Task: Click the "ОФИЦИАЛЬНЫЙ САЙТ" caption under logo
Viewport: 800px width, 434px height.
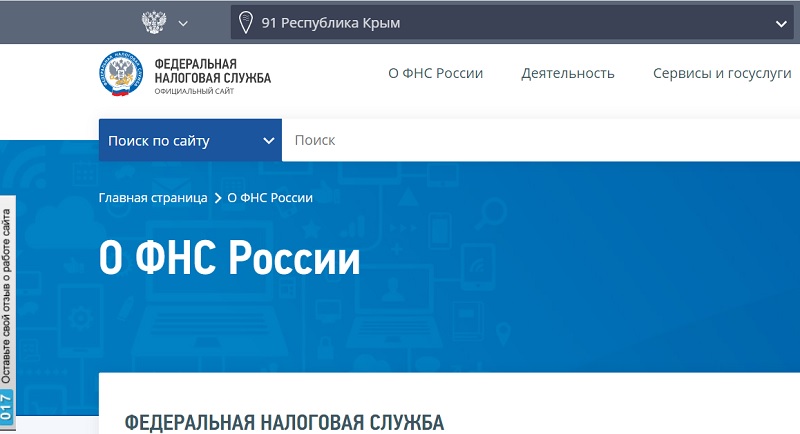Action: coord(194,91)
